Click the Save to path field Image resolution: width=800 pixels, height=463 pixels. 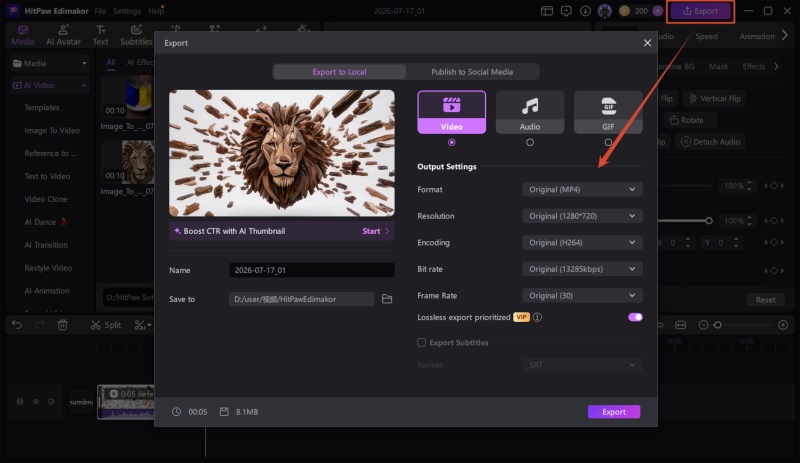[302, 299]
